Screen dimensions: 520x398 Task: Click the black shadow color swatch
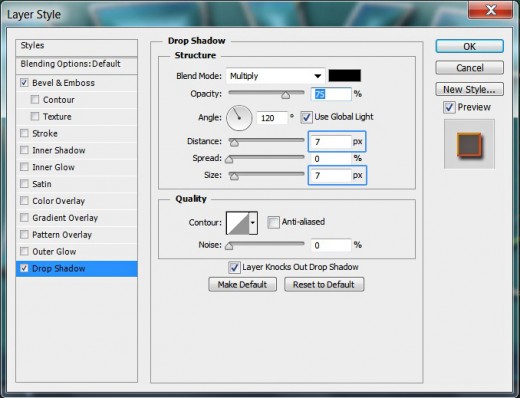[x=344, y=76]
